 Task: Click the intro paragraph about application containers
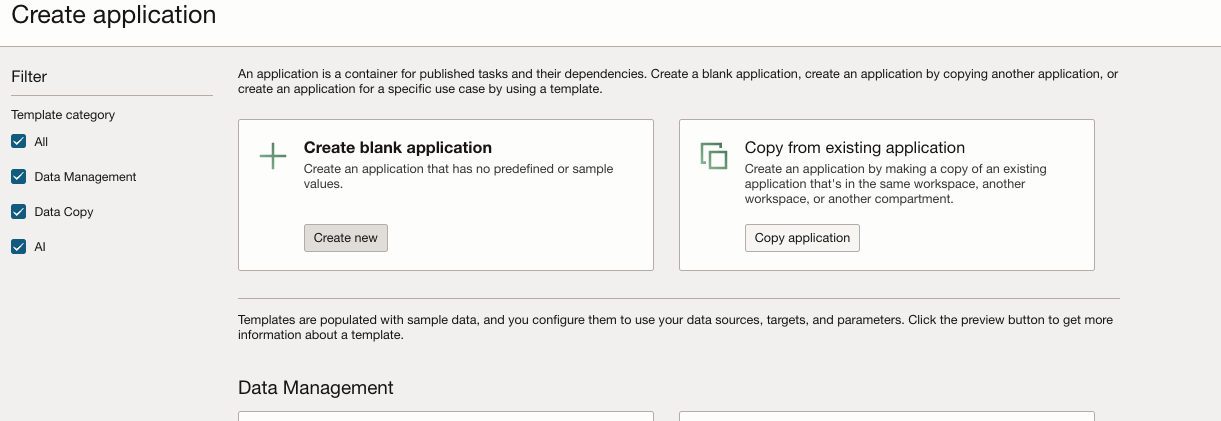pyautogui.click(x=677, y=81)
